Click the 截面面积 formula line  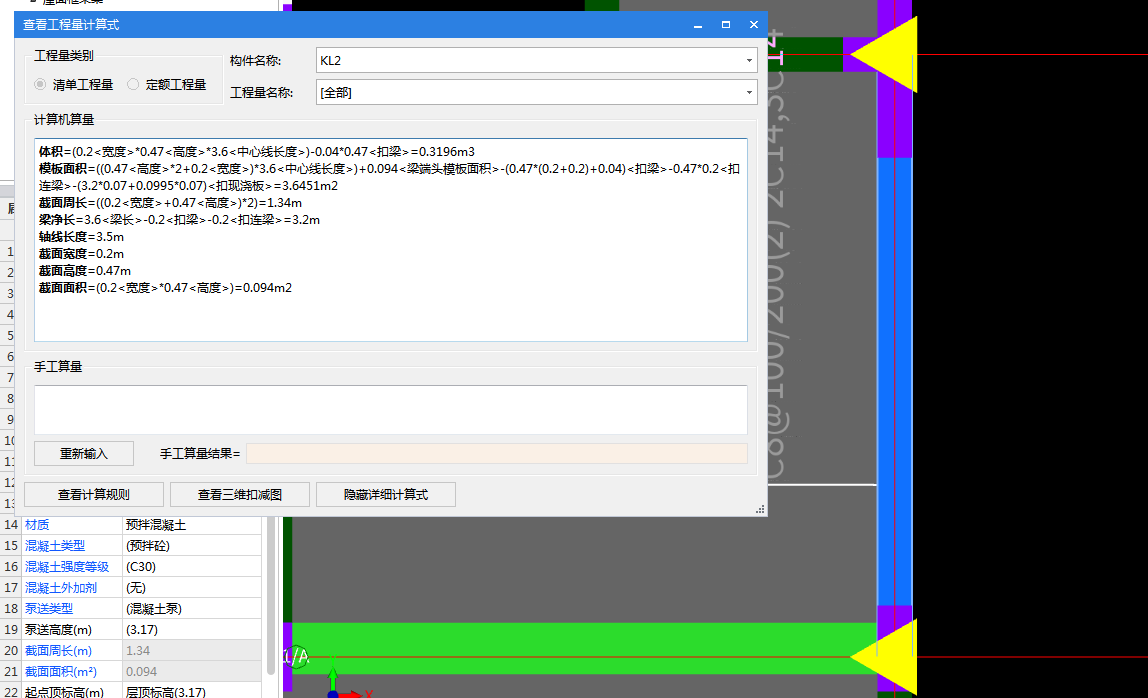tap(165, 288)
